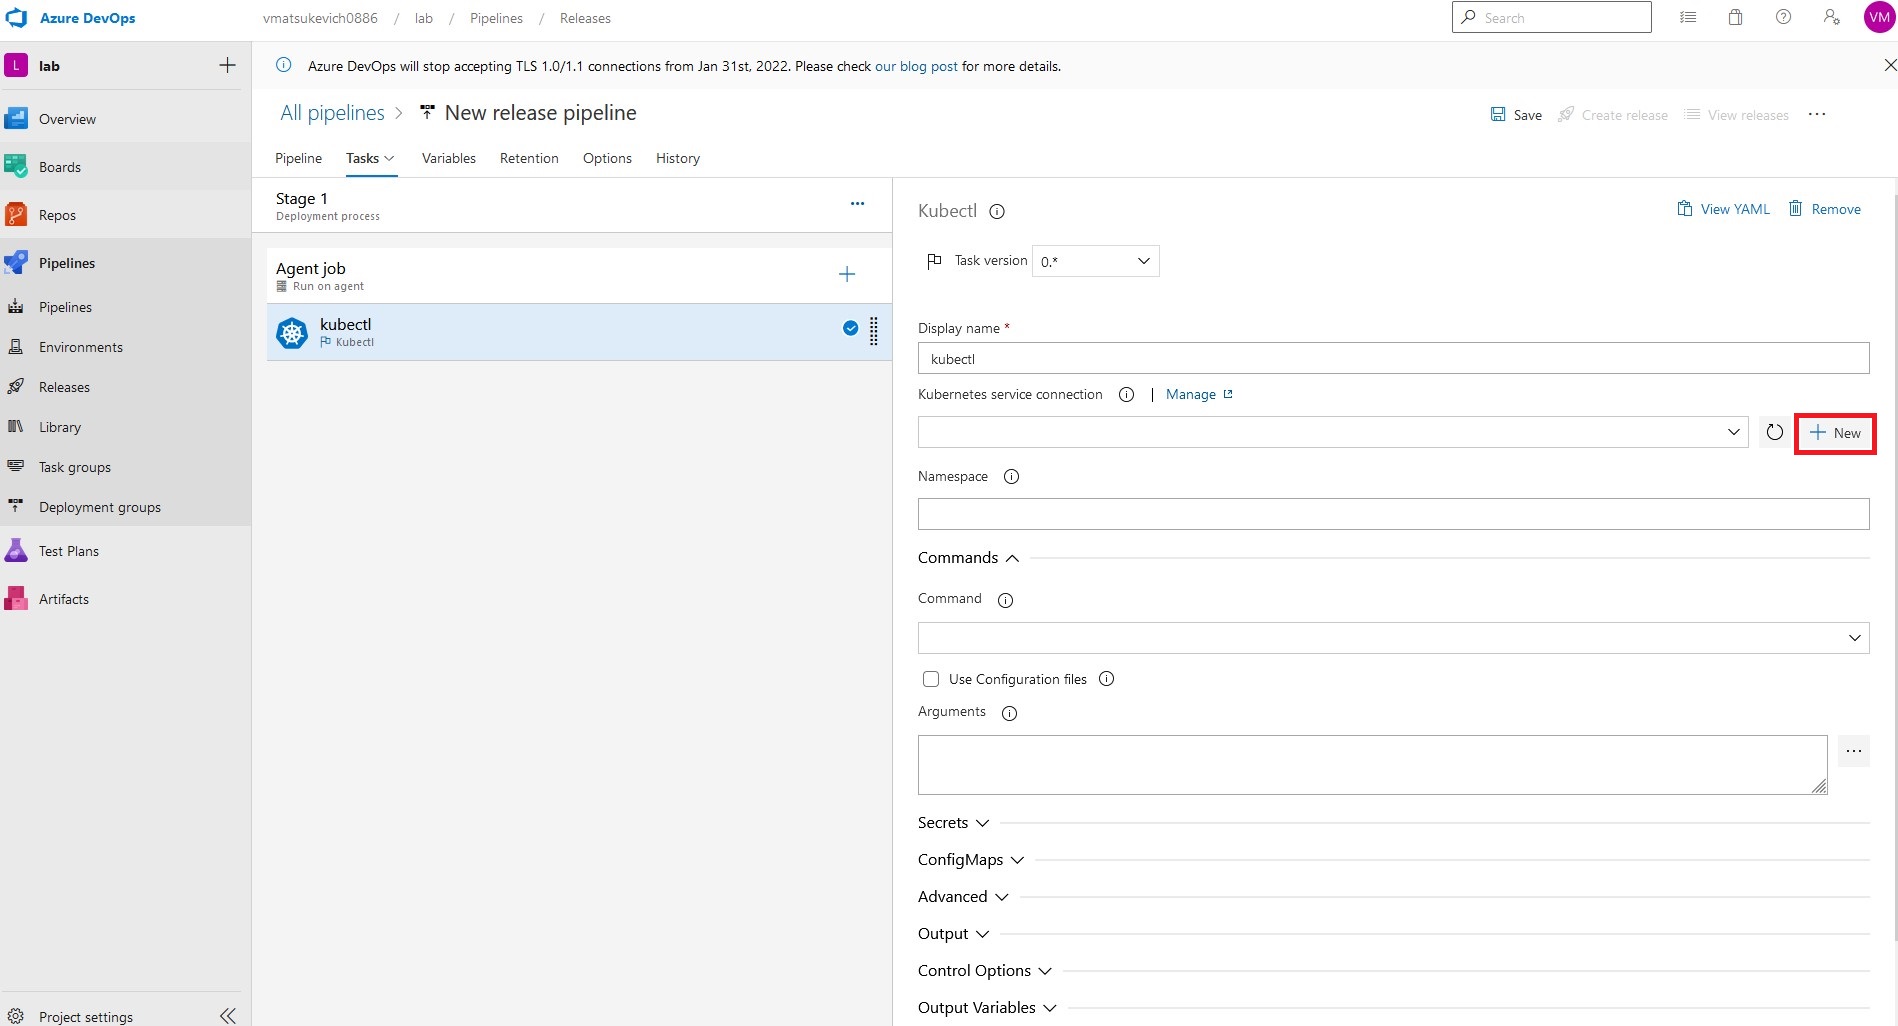Switch to Options tab
The height and width of the screenshot is (1026, 1898).
pos(607,158)
